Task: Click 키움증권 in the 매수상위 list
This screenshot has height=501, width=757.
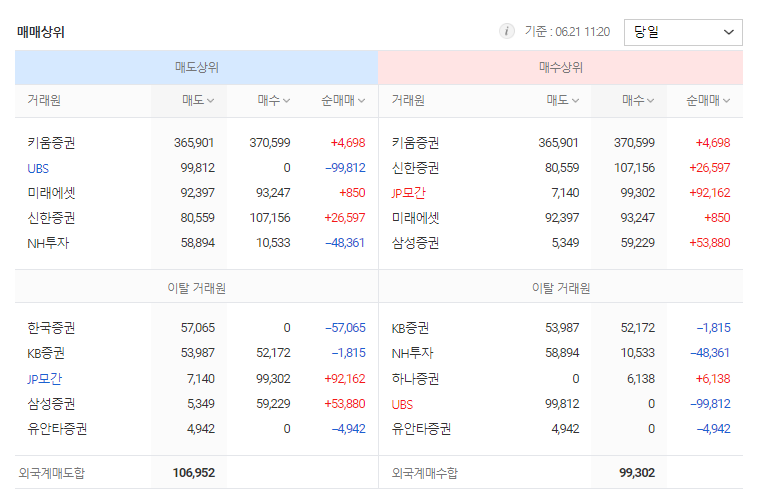Action: pyautogui.click(x=415, y=143)
